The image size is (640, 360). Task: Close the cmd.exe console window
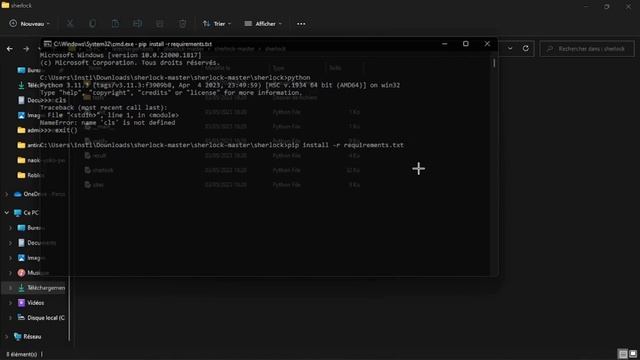point(487,44)
